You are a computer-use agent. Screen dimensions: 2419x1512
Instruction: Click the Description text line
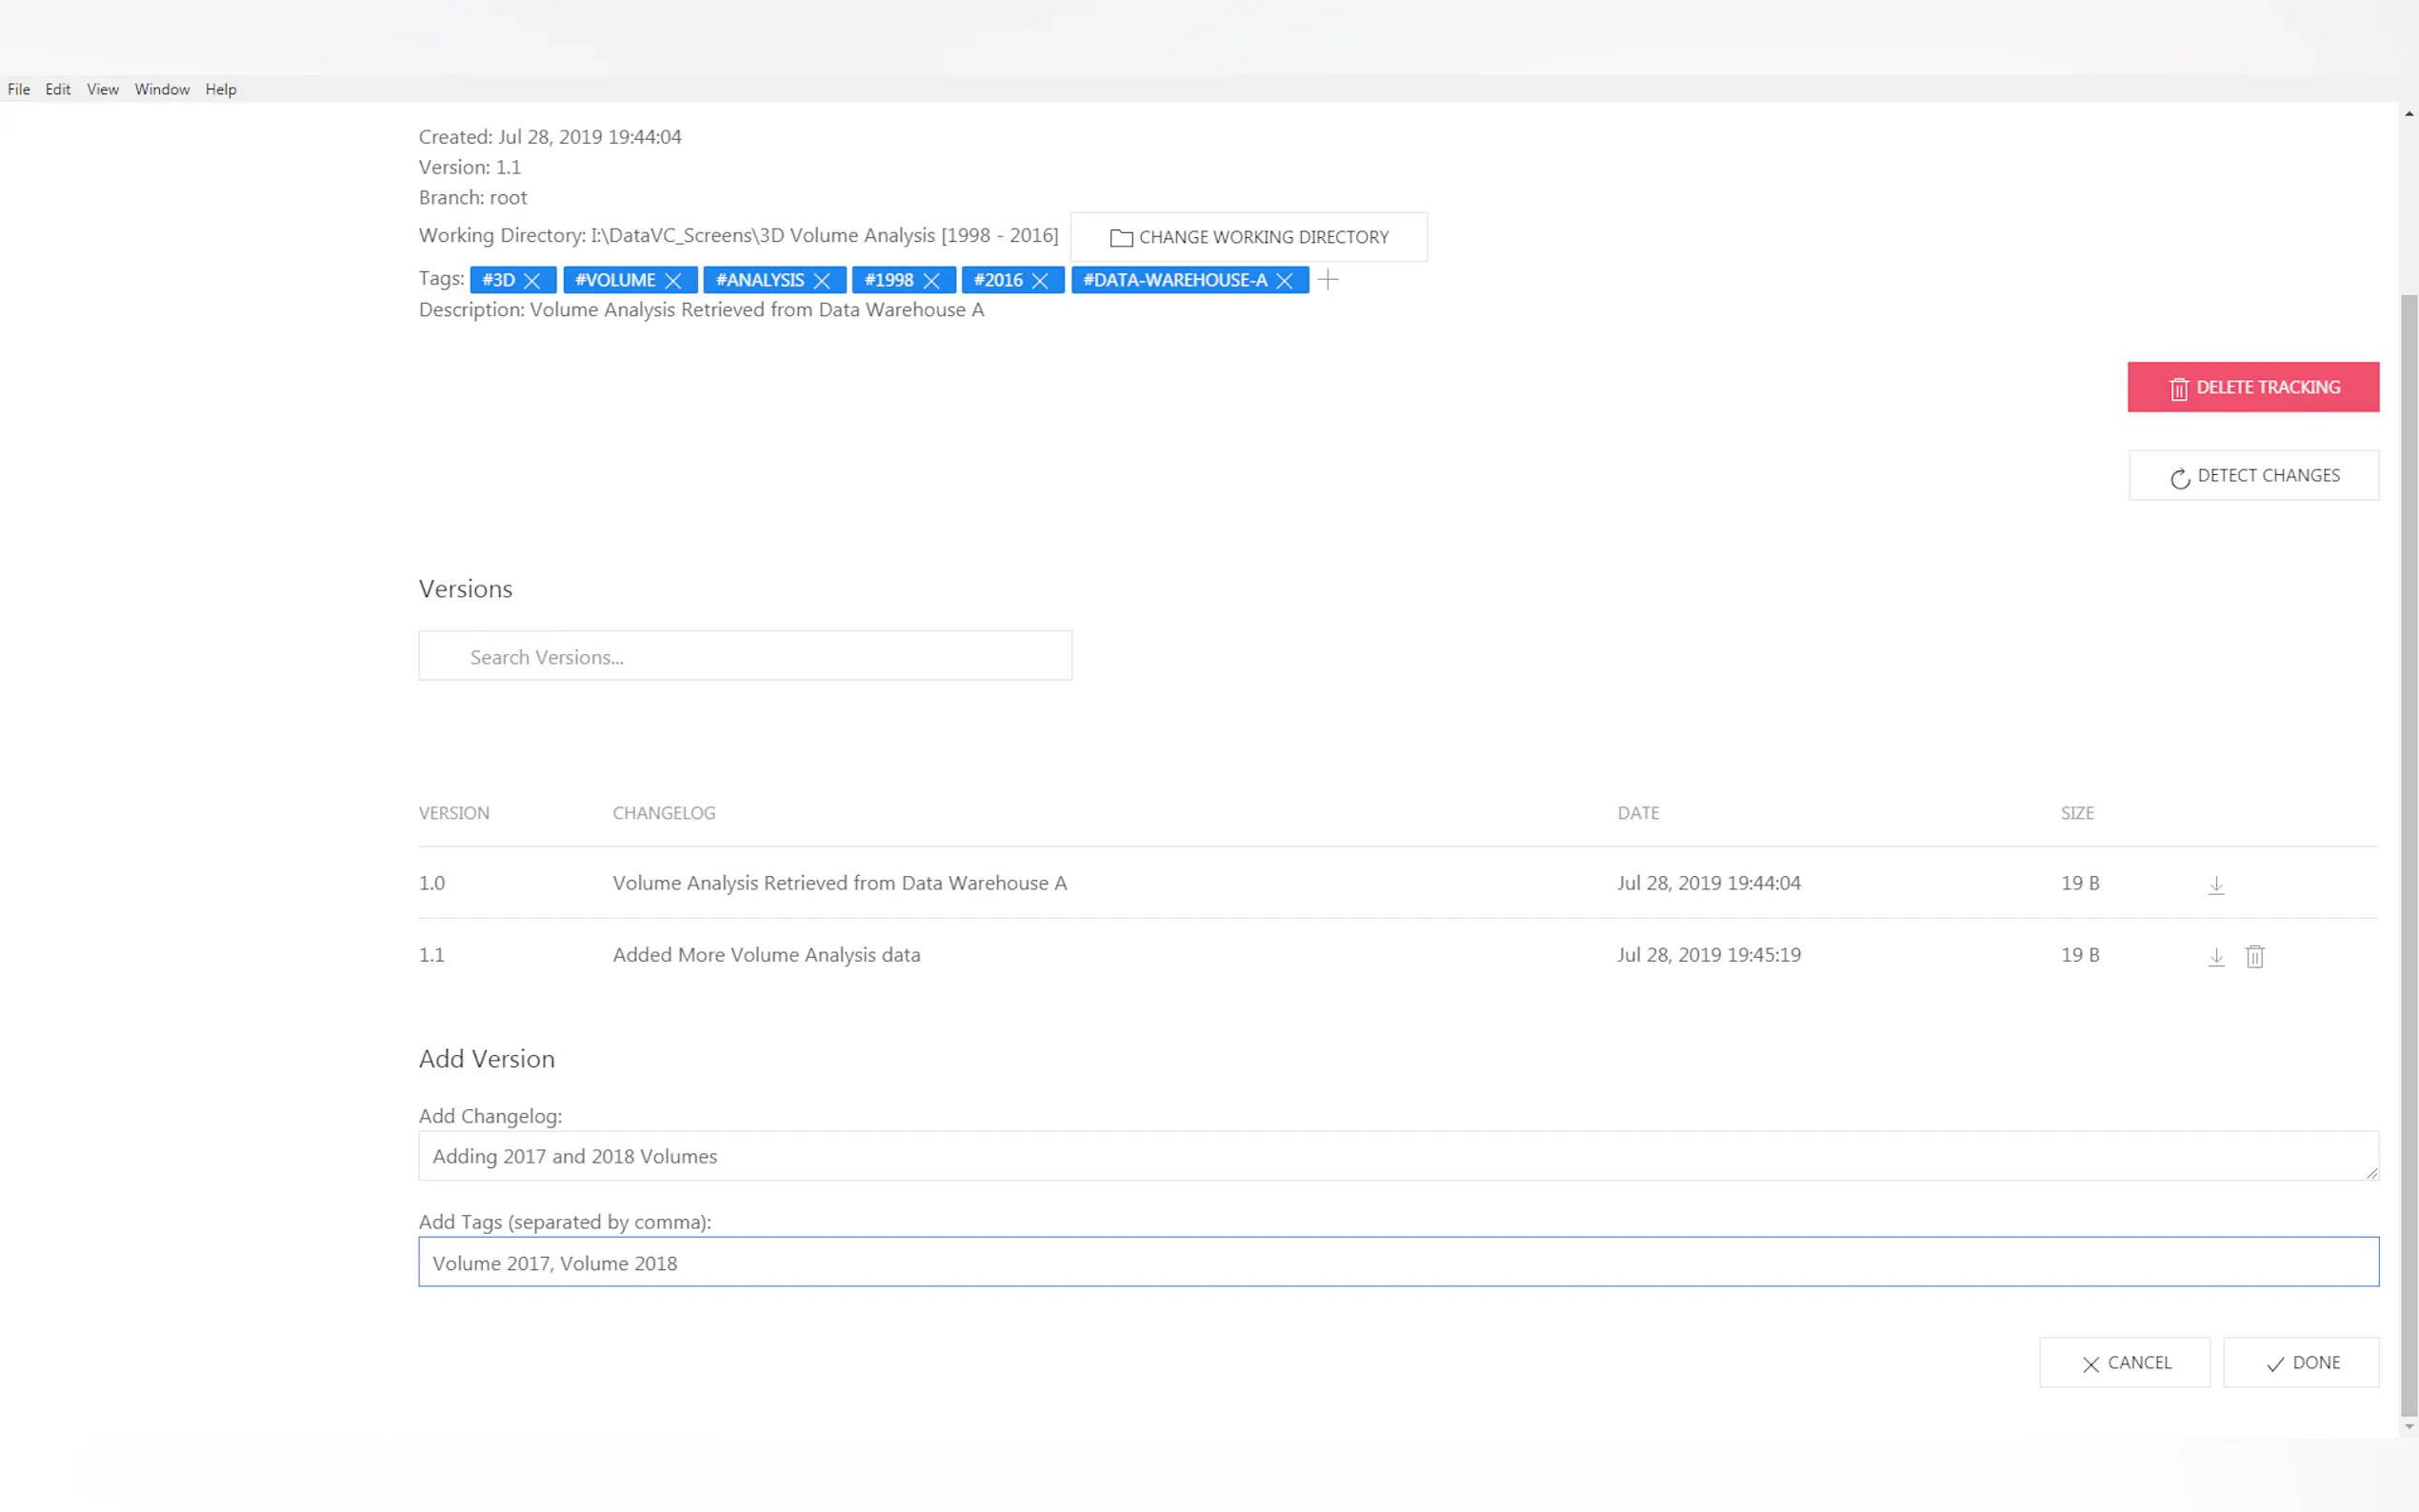coord(701,310)
